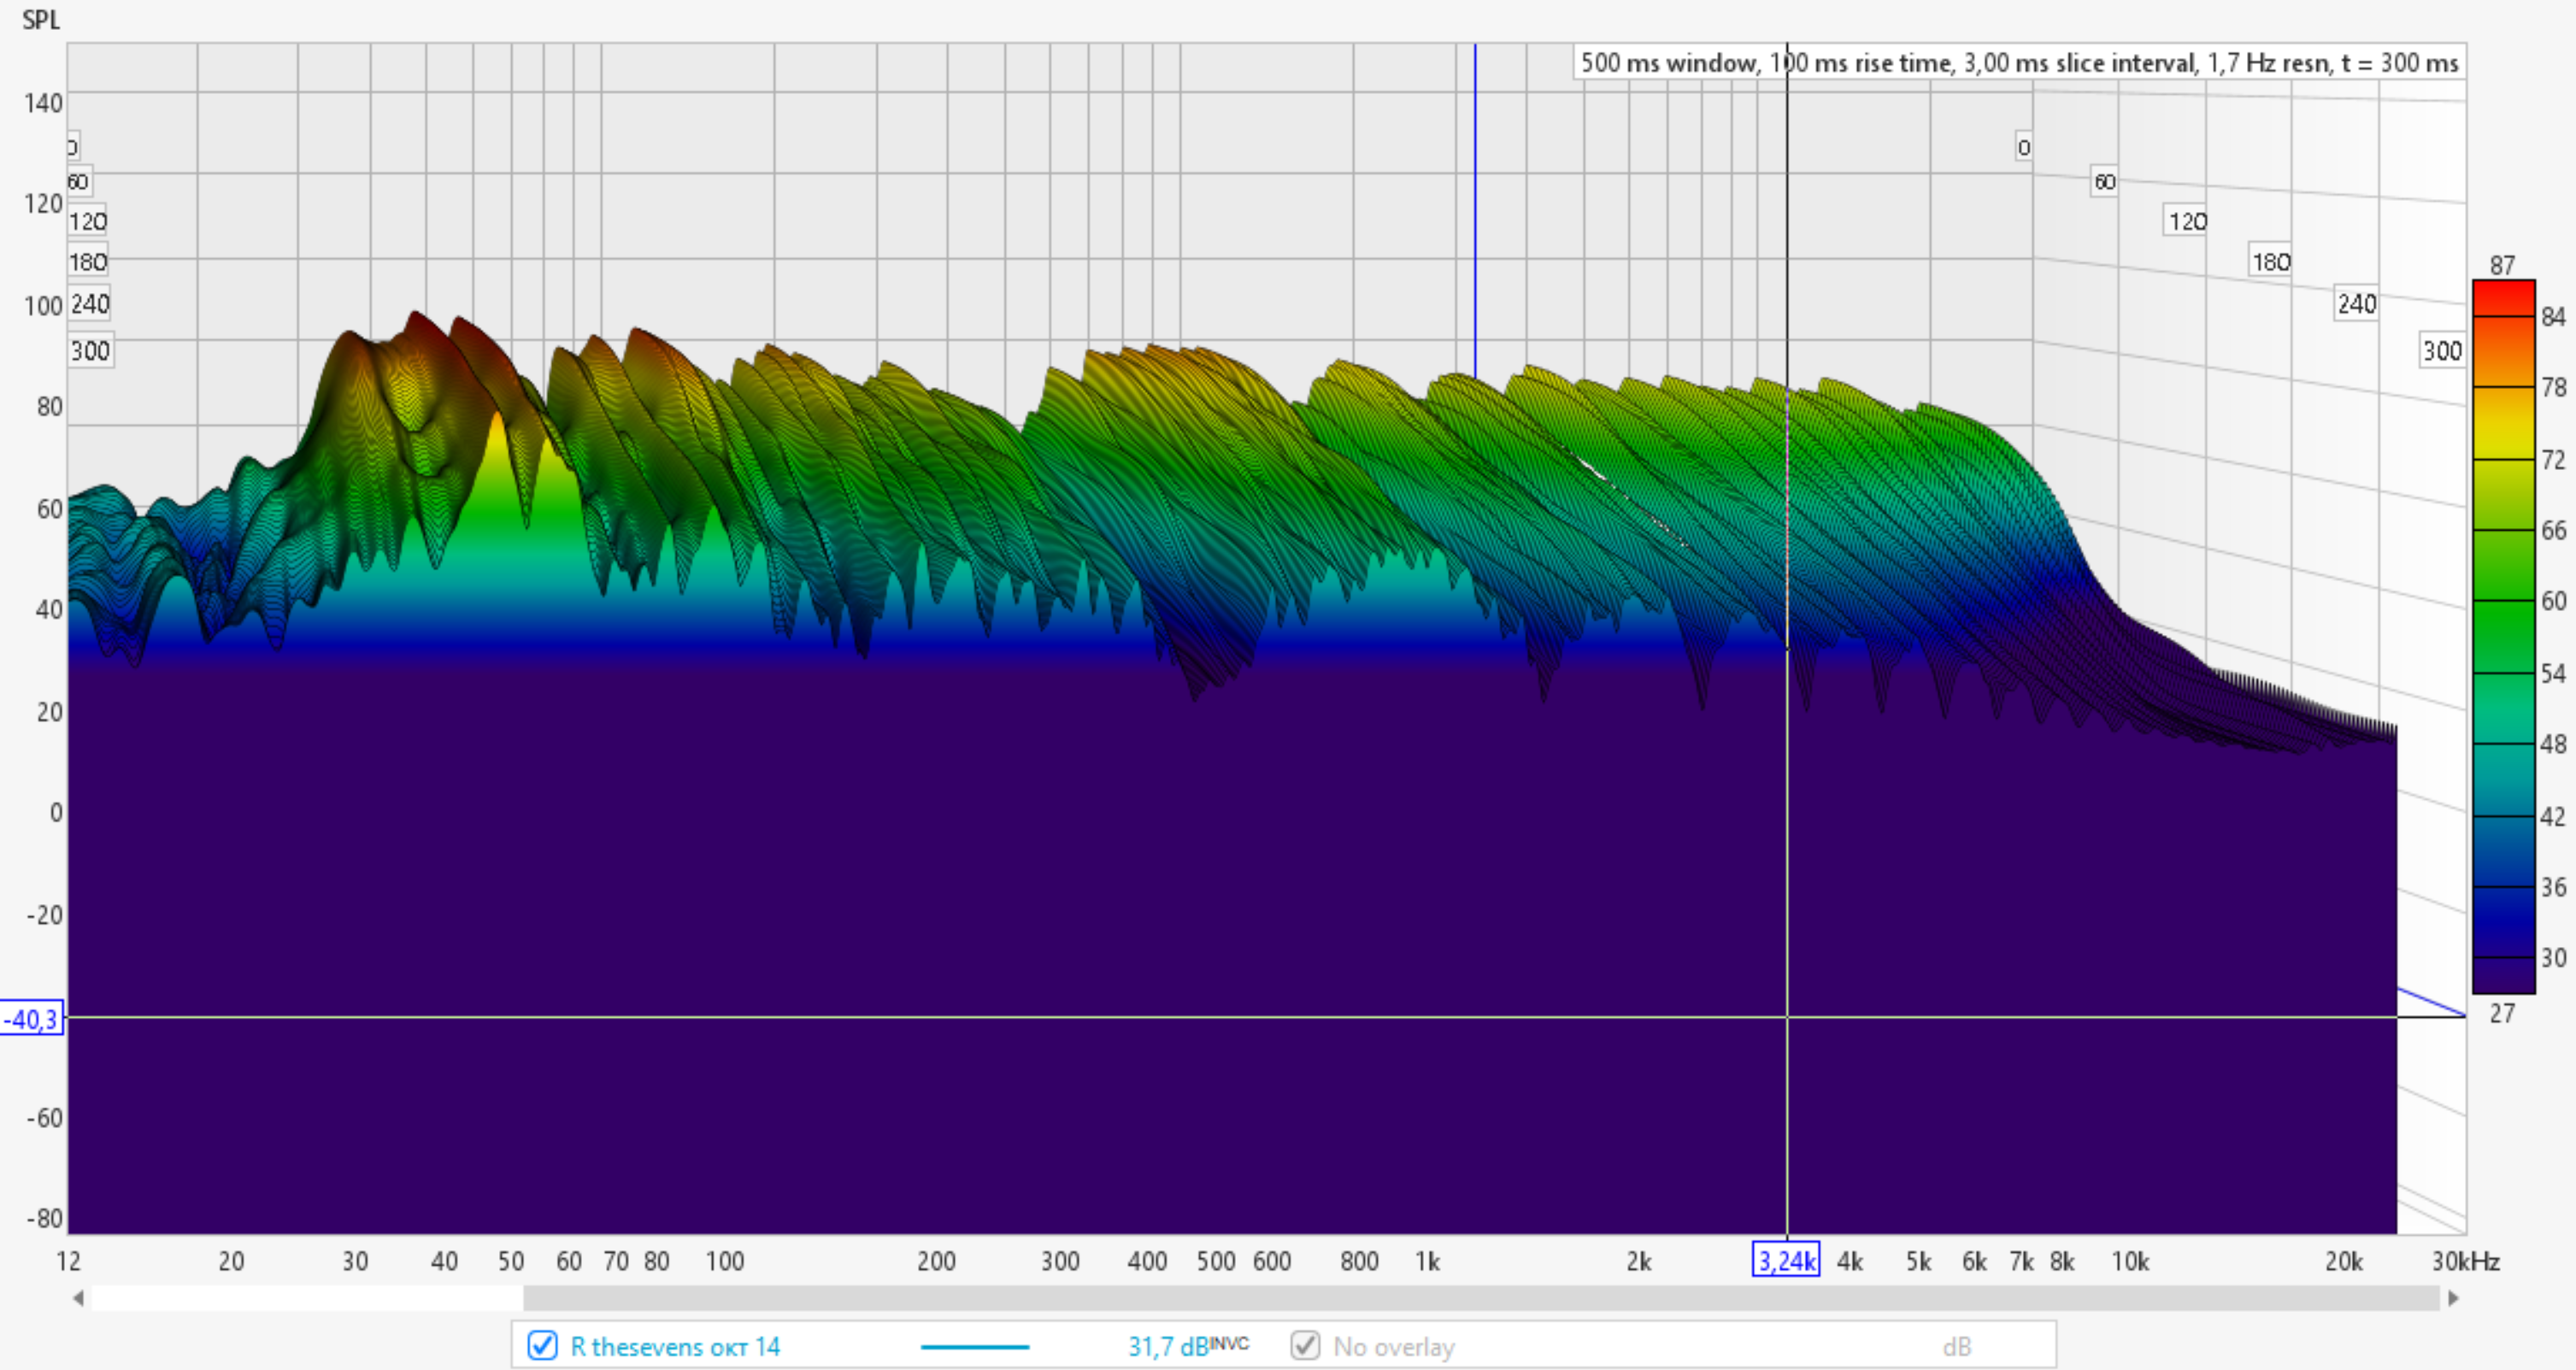This screenshot has height=1370, width=2576.
Task: Click the waterfall settings info text at top
Action: point(2018,63)
